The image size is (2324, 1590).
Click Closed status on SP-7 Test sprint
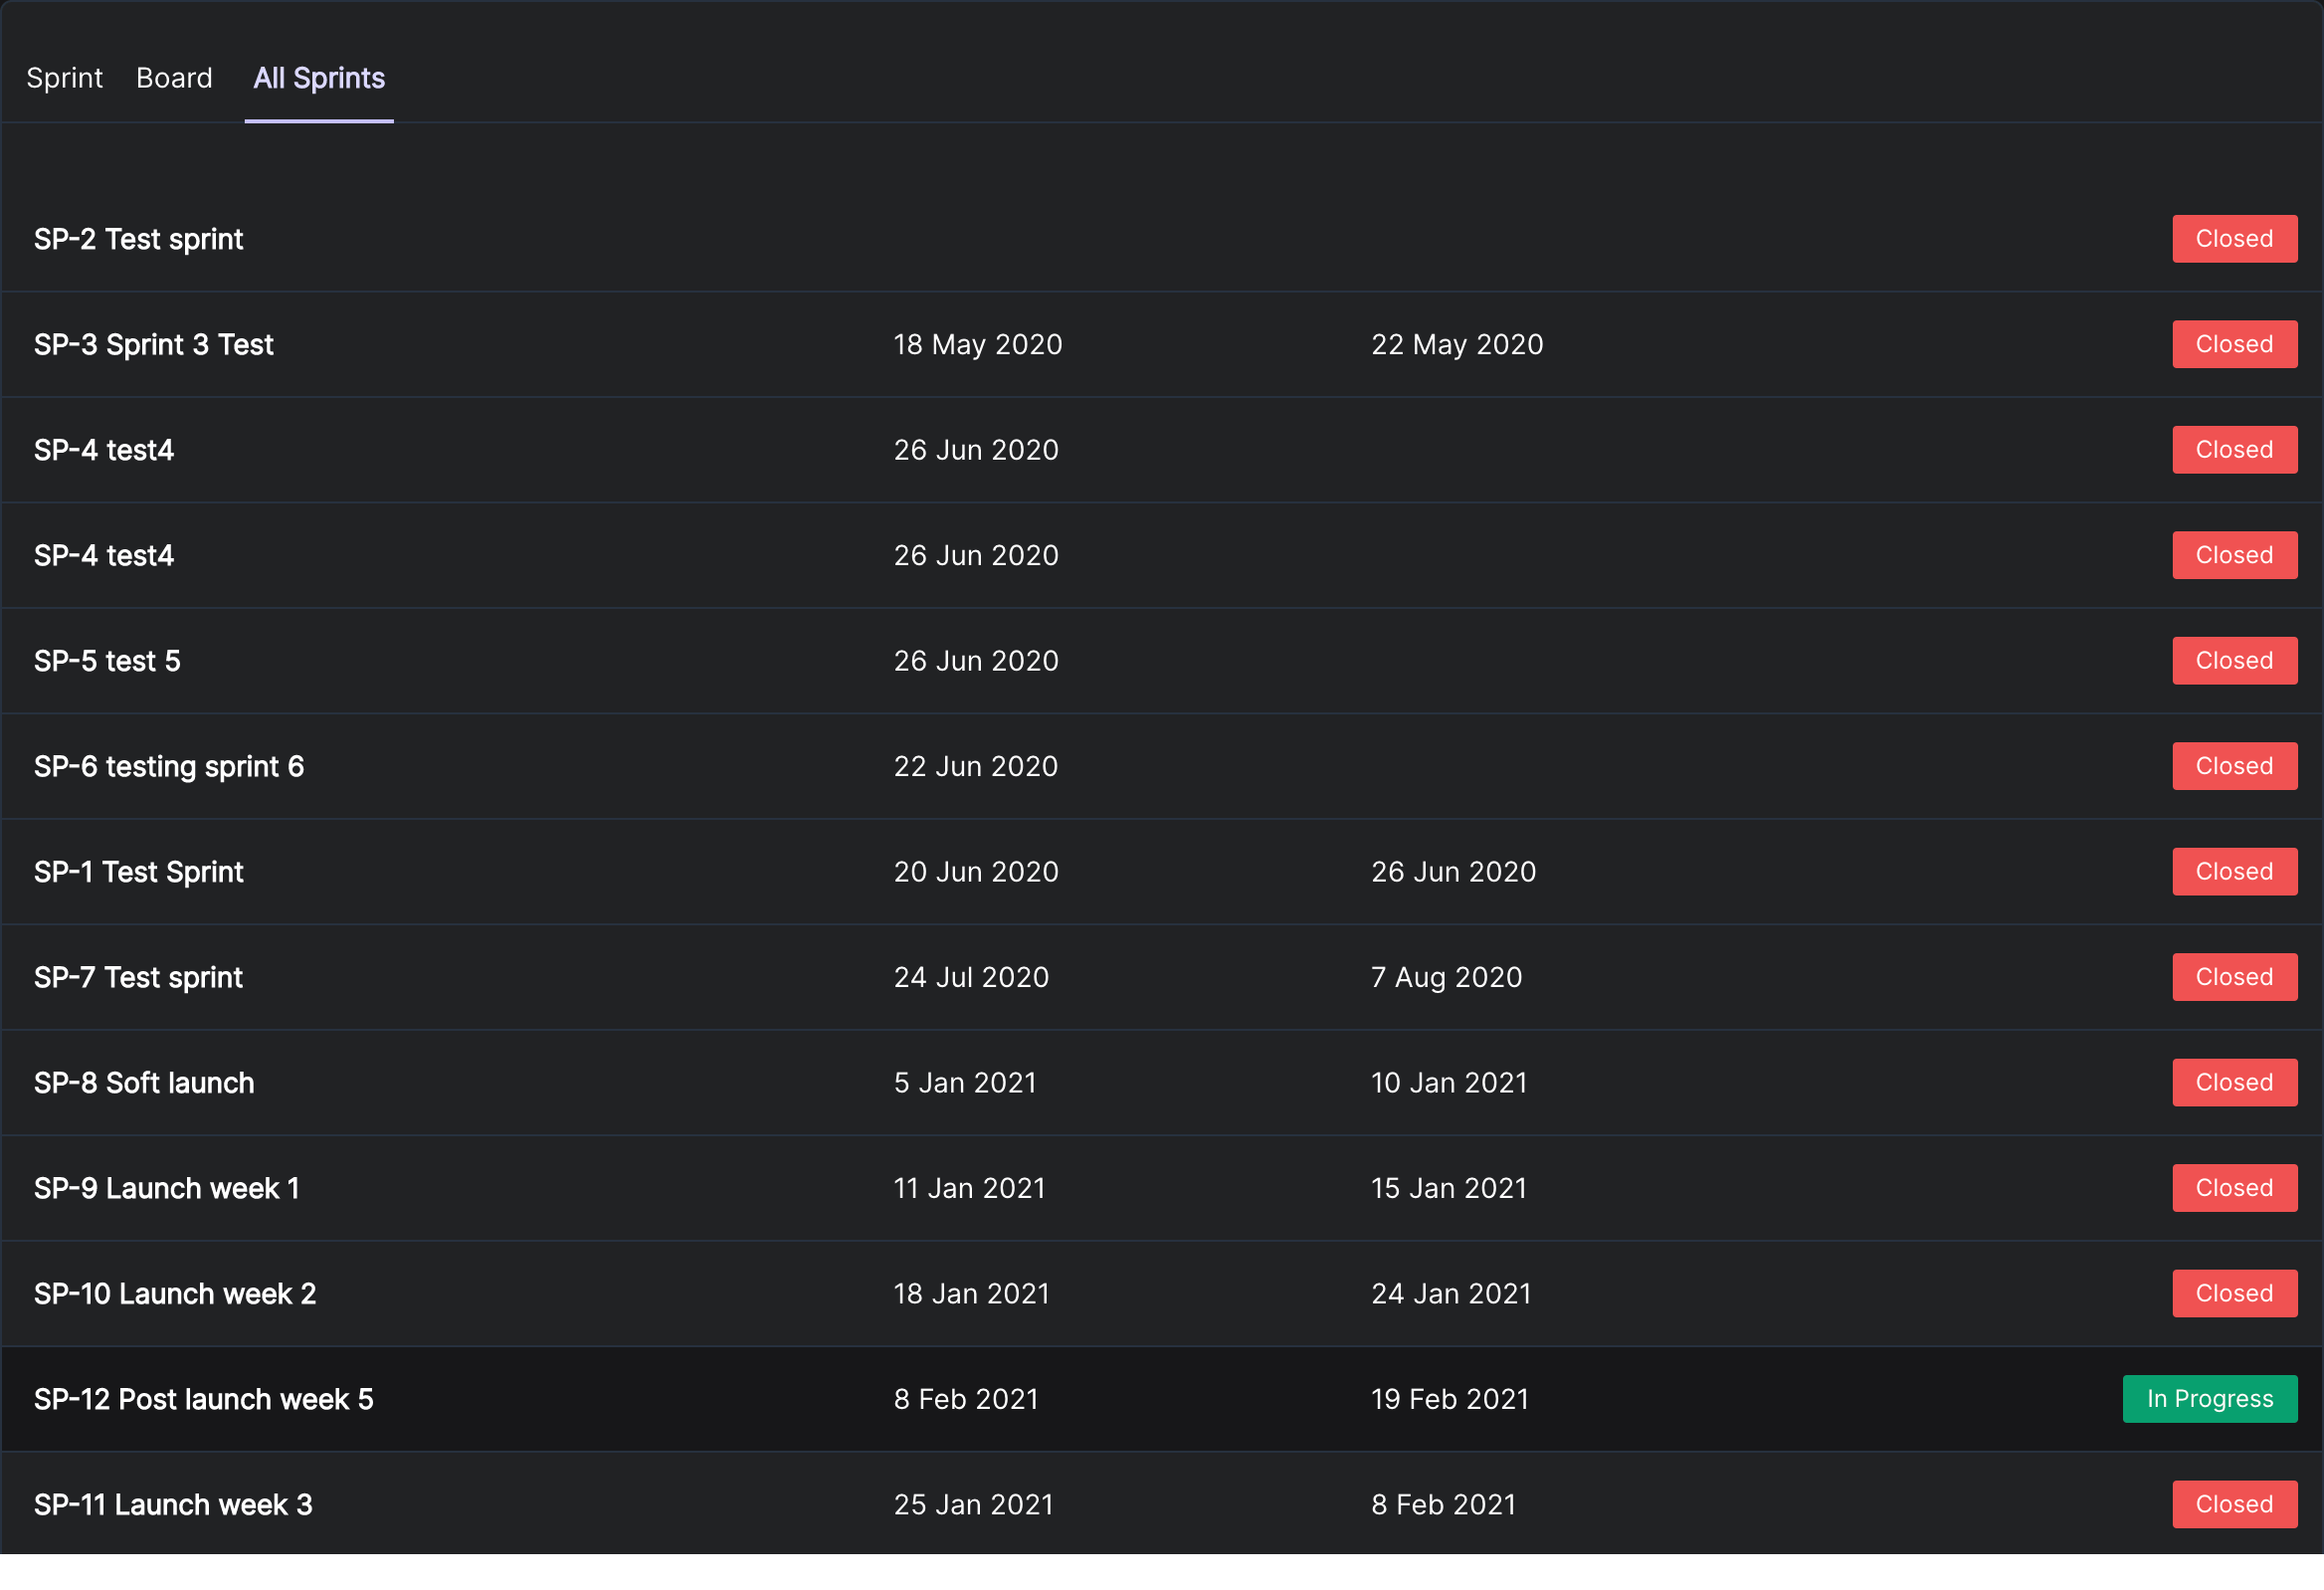click(2234, 977)
